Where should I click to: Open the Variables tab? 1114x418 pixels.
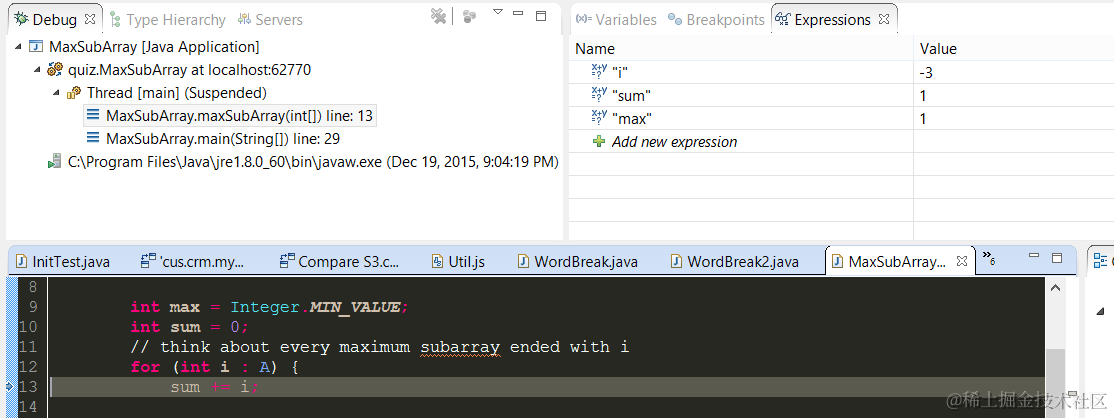pyautogui.click(x=626, y=20)
